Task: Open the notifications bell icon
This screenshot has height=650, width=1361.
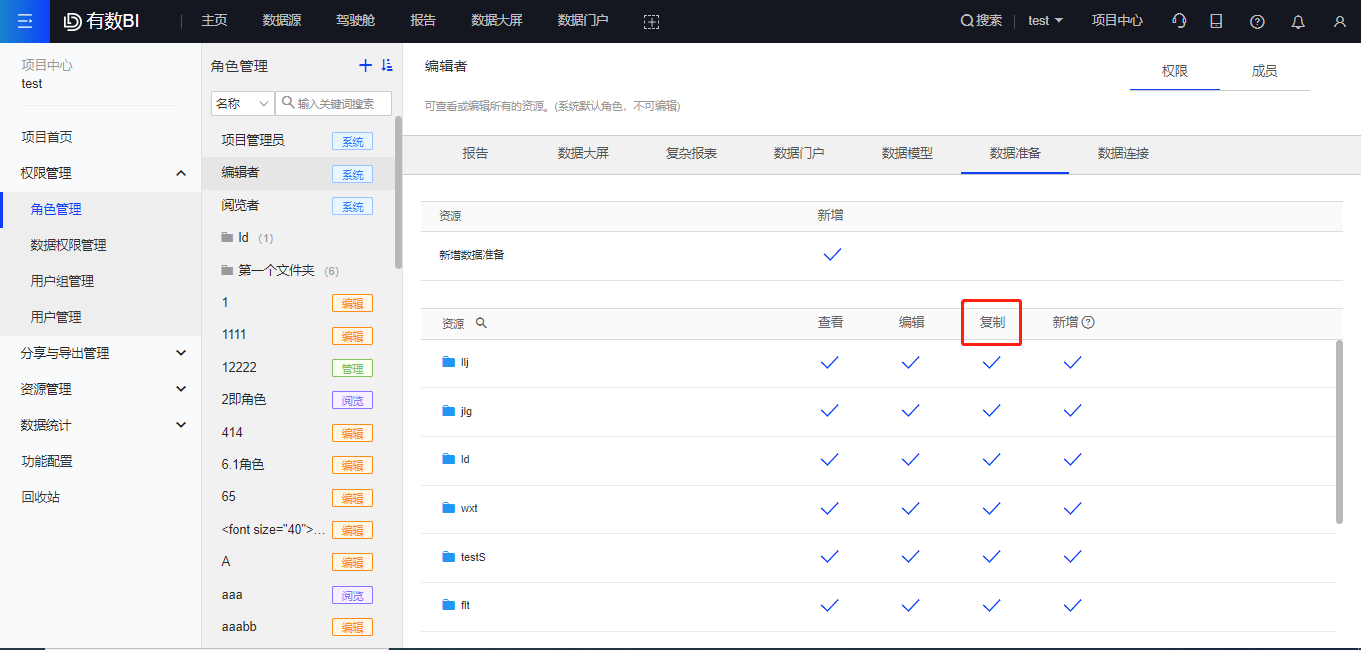Action: [1296, 20]
